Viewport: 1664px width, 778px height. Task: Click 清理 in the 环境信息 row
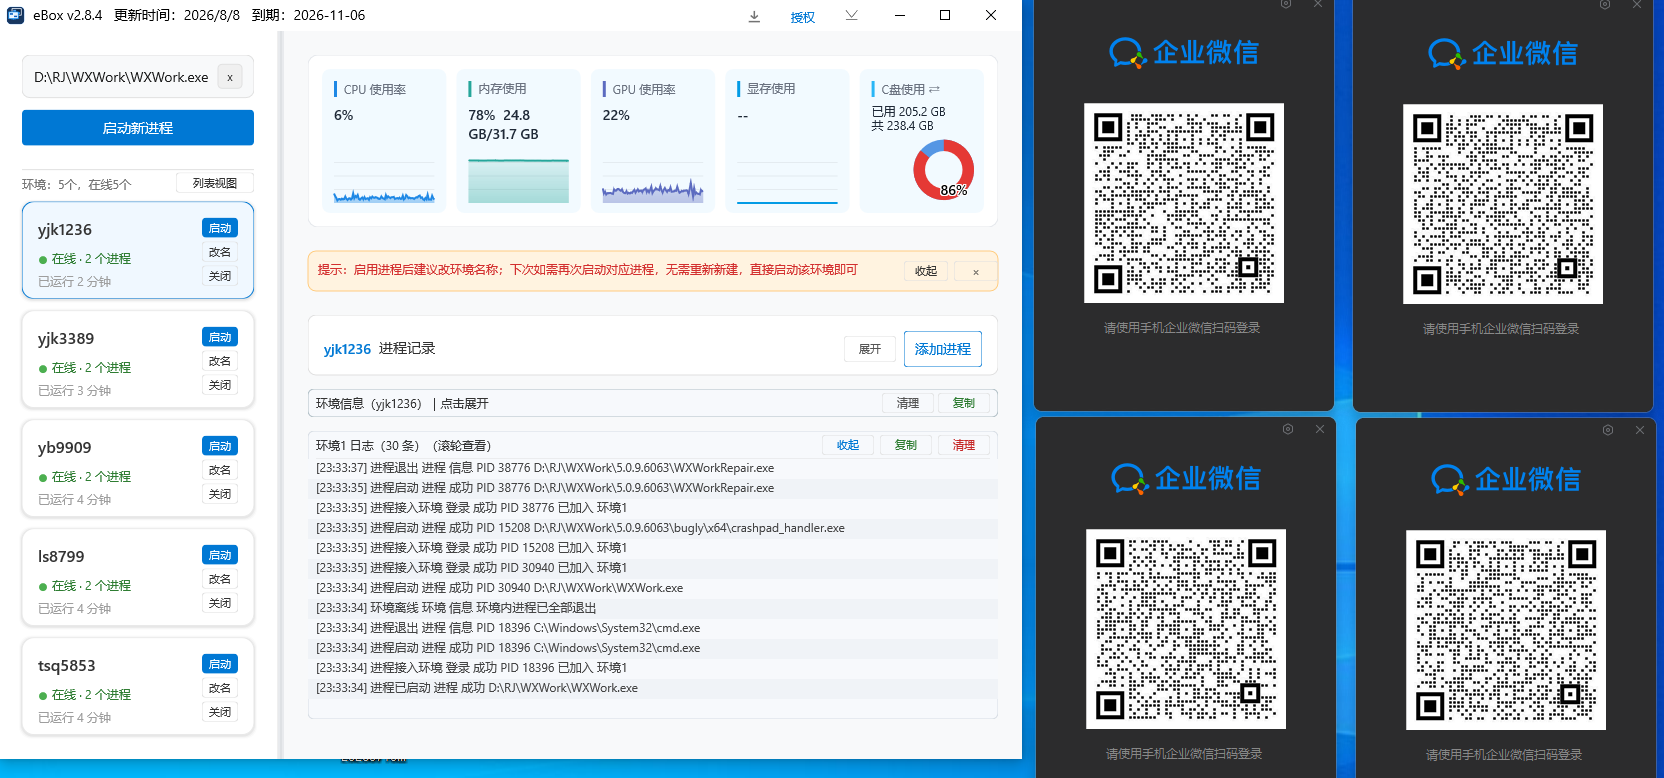tap(908, 403)
